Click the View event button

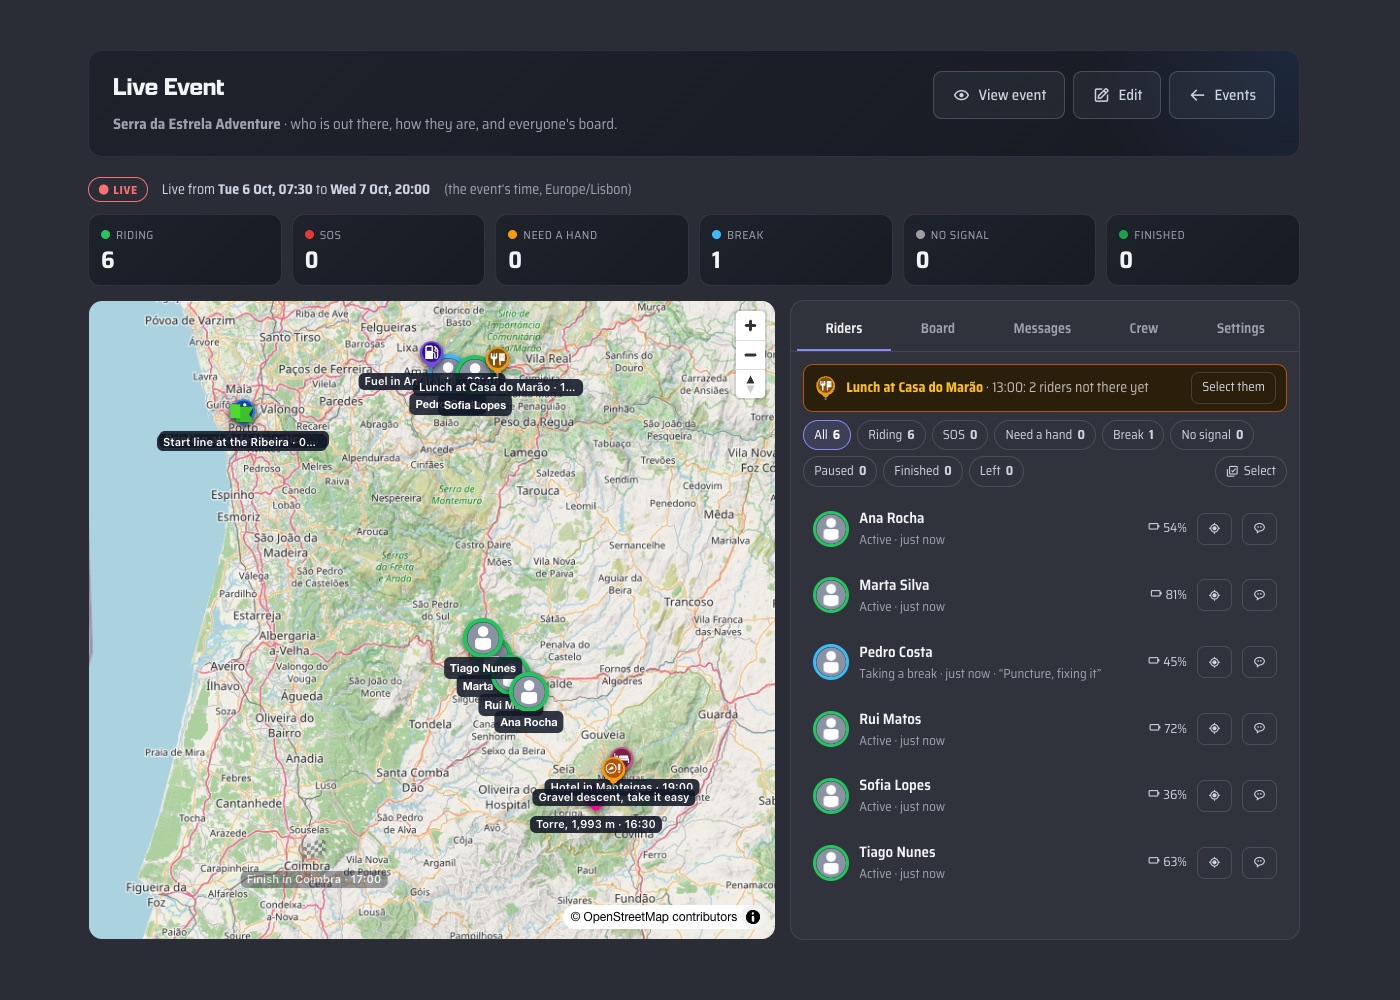(x=999, y=95)
